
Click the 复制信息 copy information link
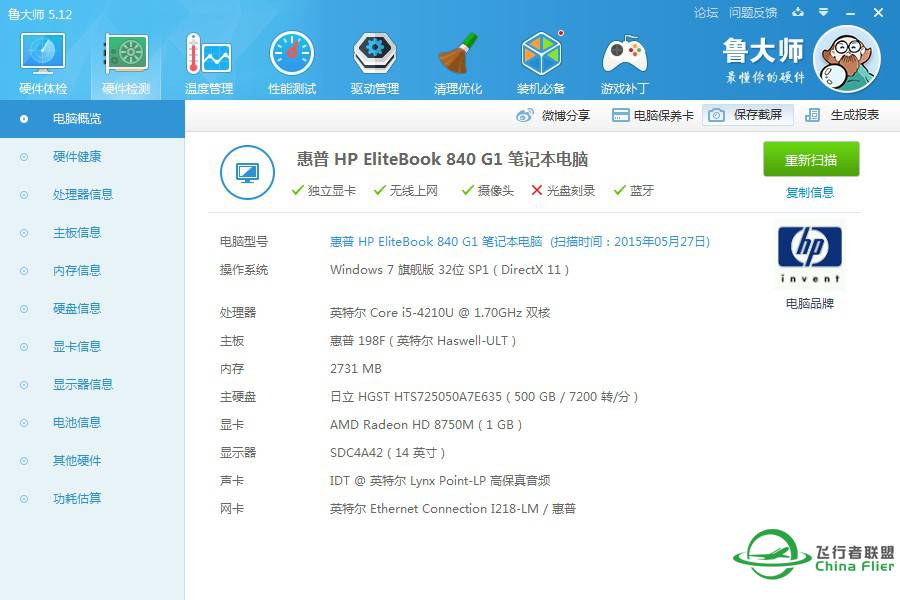click(x=810, y=192)
